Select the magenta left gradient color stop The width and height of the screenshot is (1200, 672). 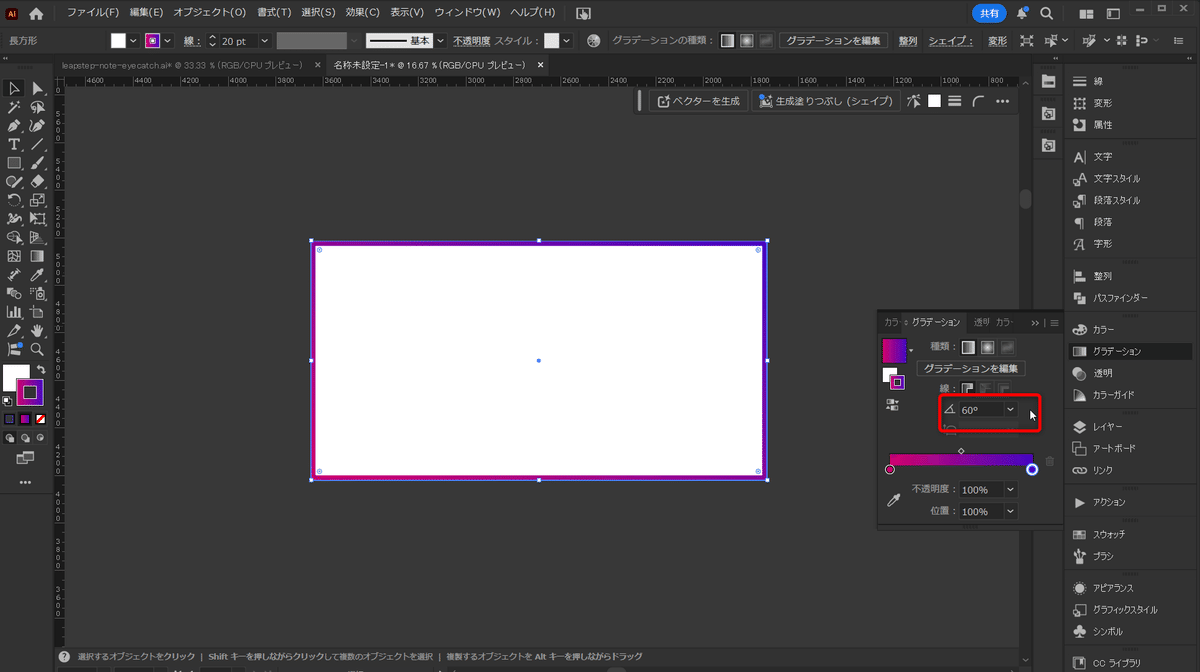pos(890,469)
